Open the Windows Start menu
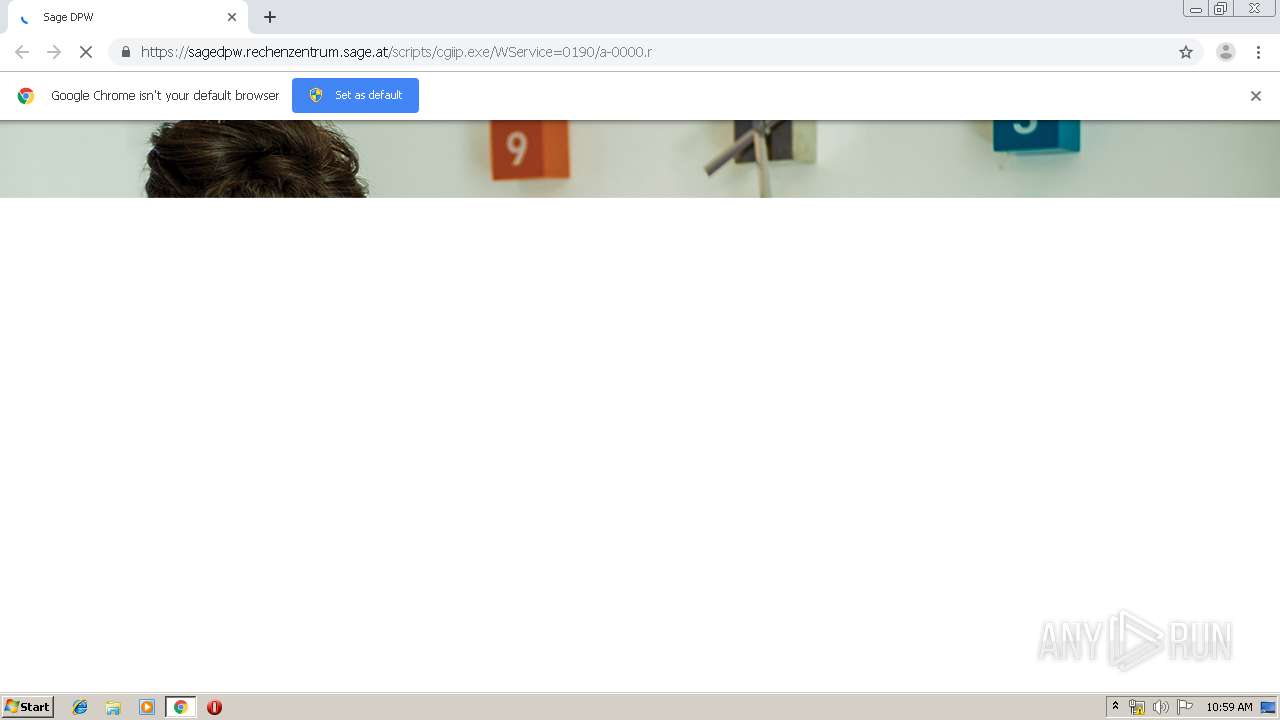 point(28,707)
